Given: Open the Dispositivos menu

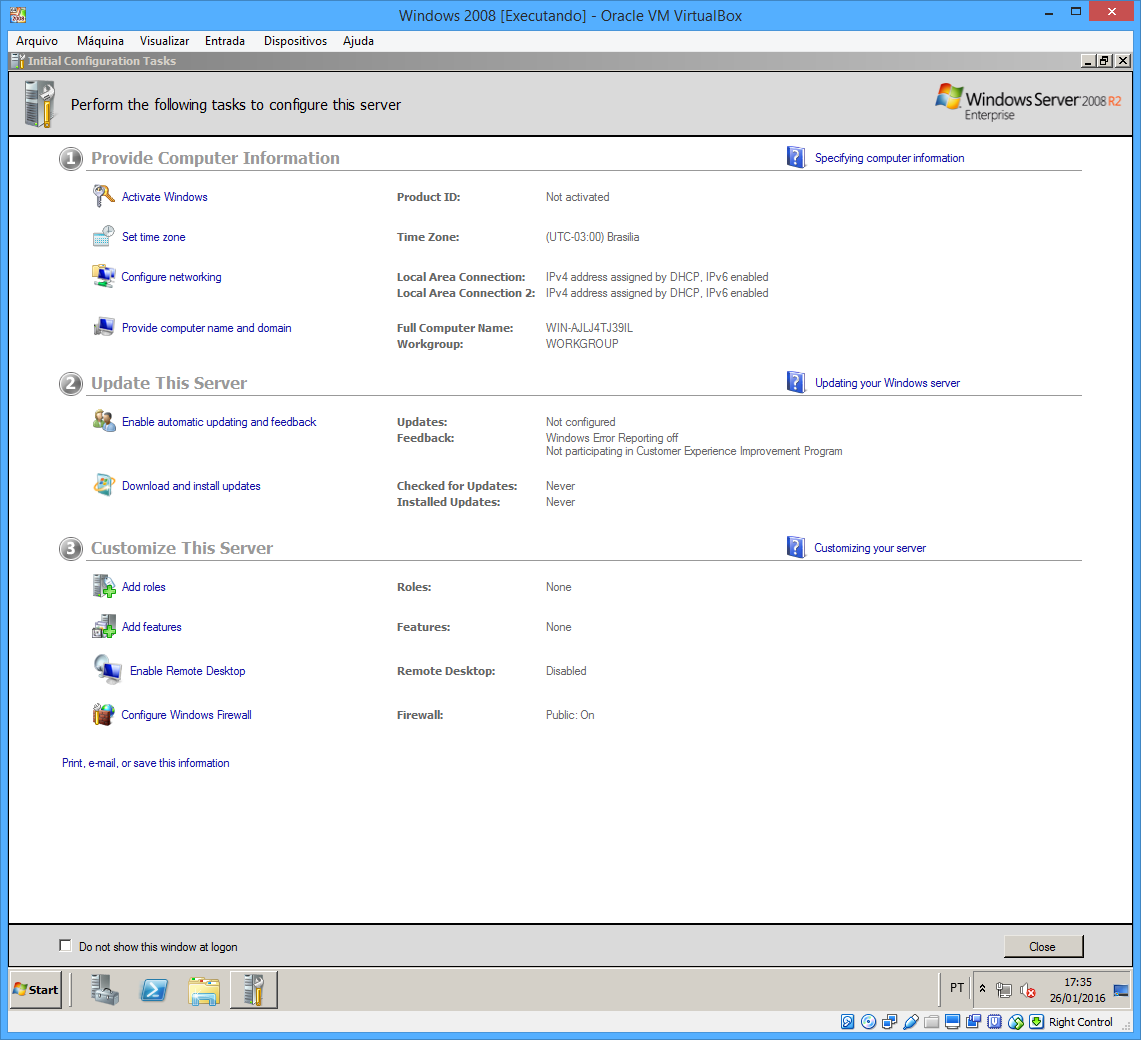Looking at the screenshot, I should click(295, 41).
